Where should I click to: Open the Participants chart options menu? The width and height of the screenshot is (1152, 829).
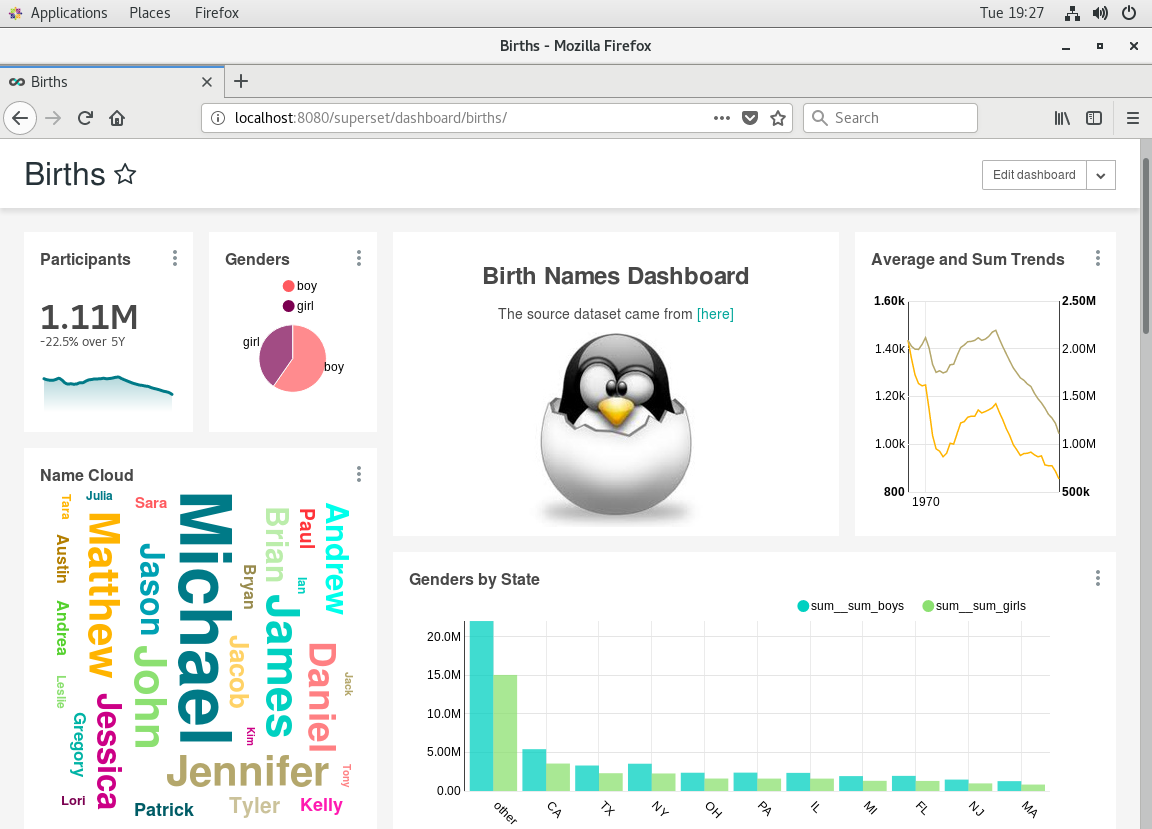pyautogui.click(x=175, y=259)
